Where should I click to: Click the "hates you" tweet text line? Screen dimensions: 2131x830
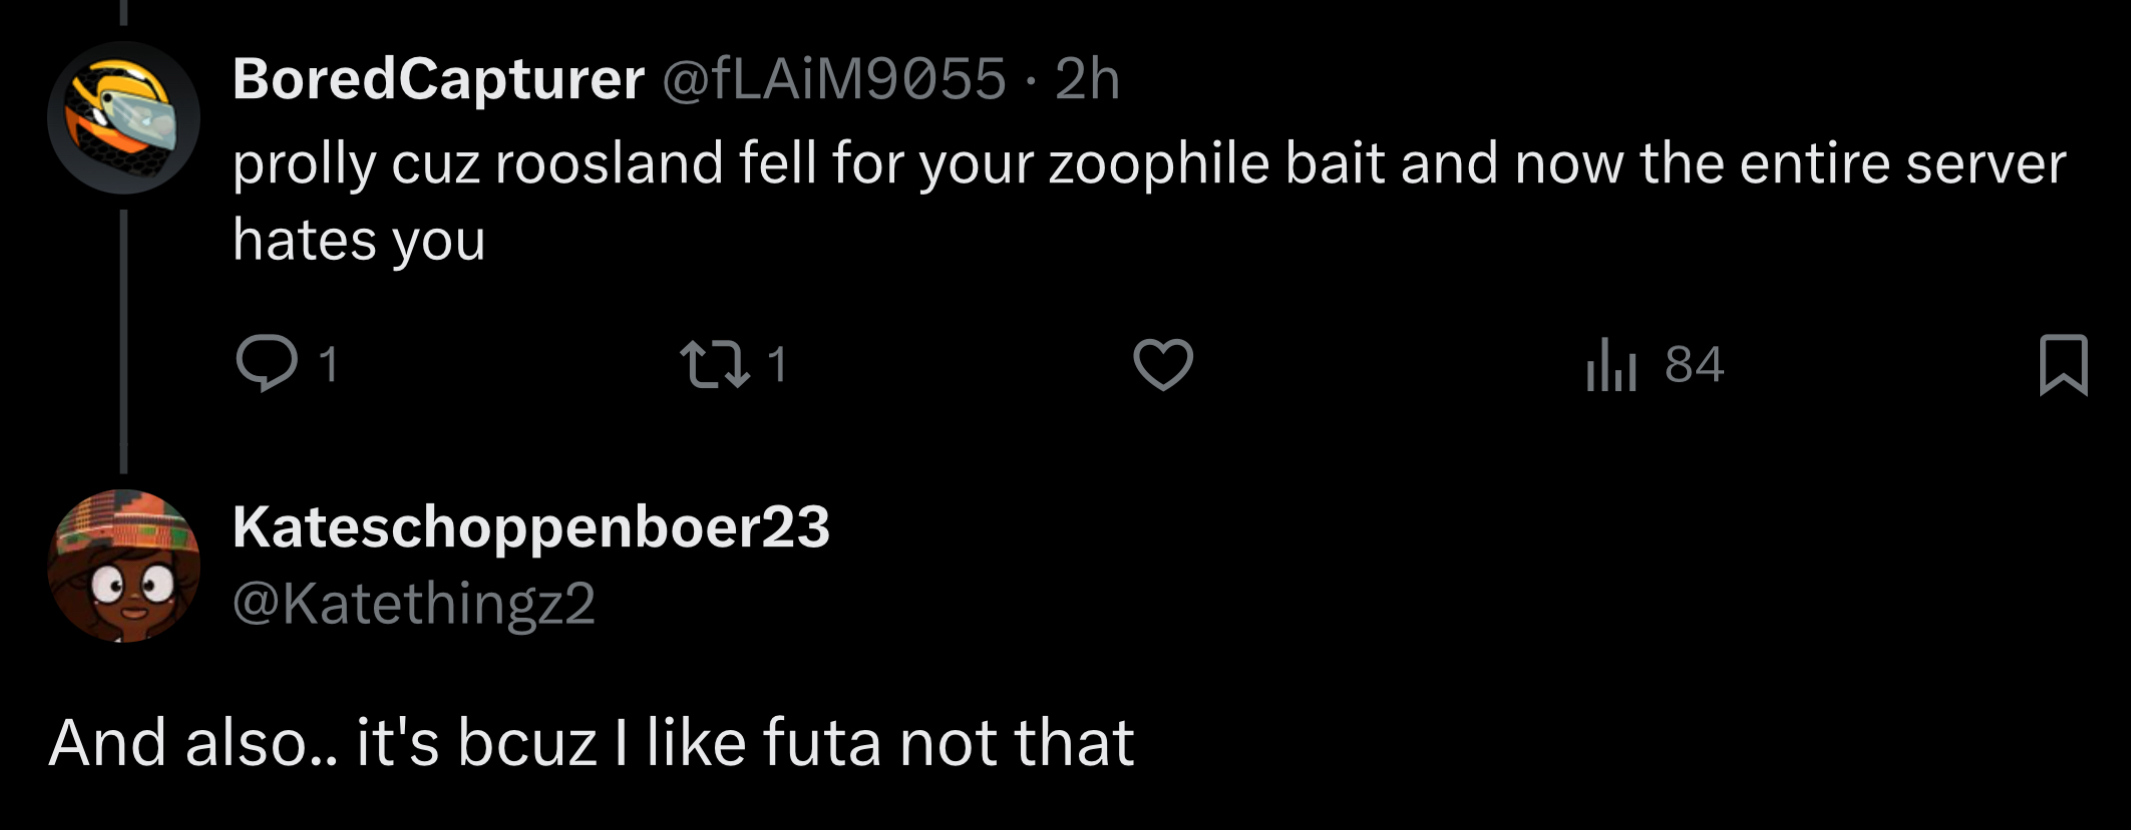(x=359, y=240)
